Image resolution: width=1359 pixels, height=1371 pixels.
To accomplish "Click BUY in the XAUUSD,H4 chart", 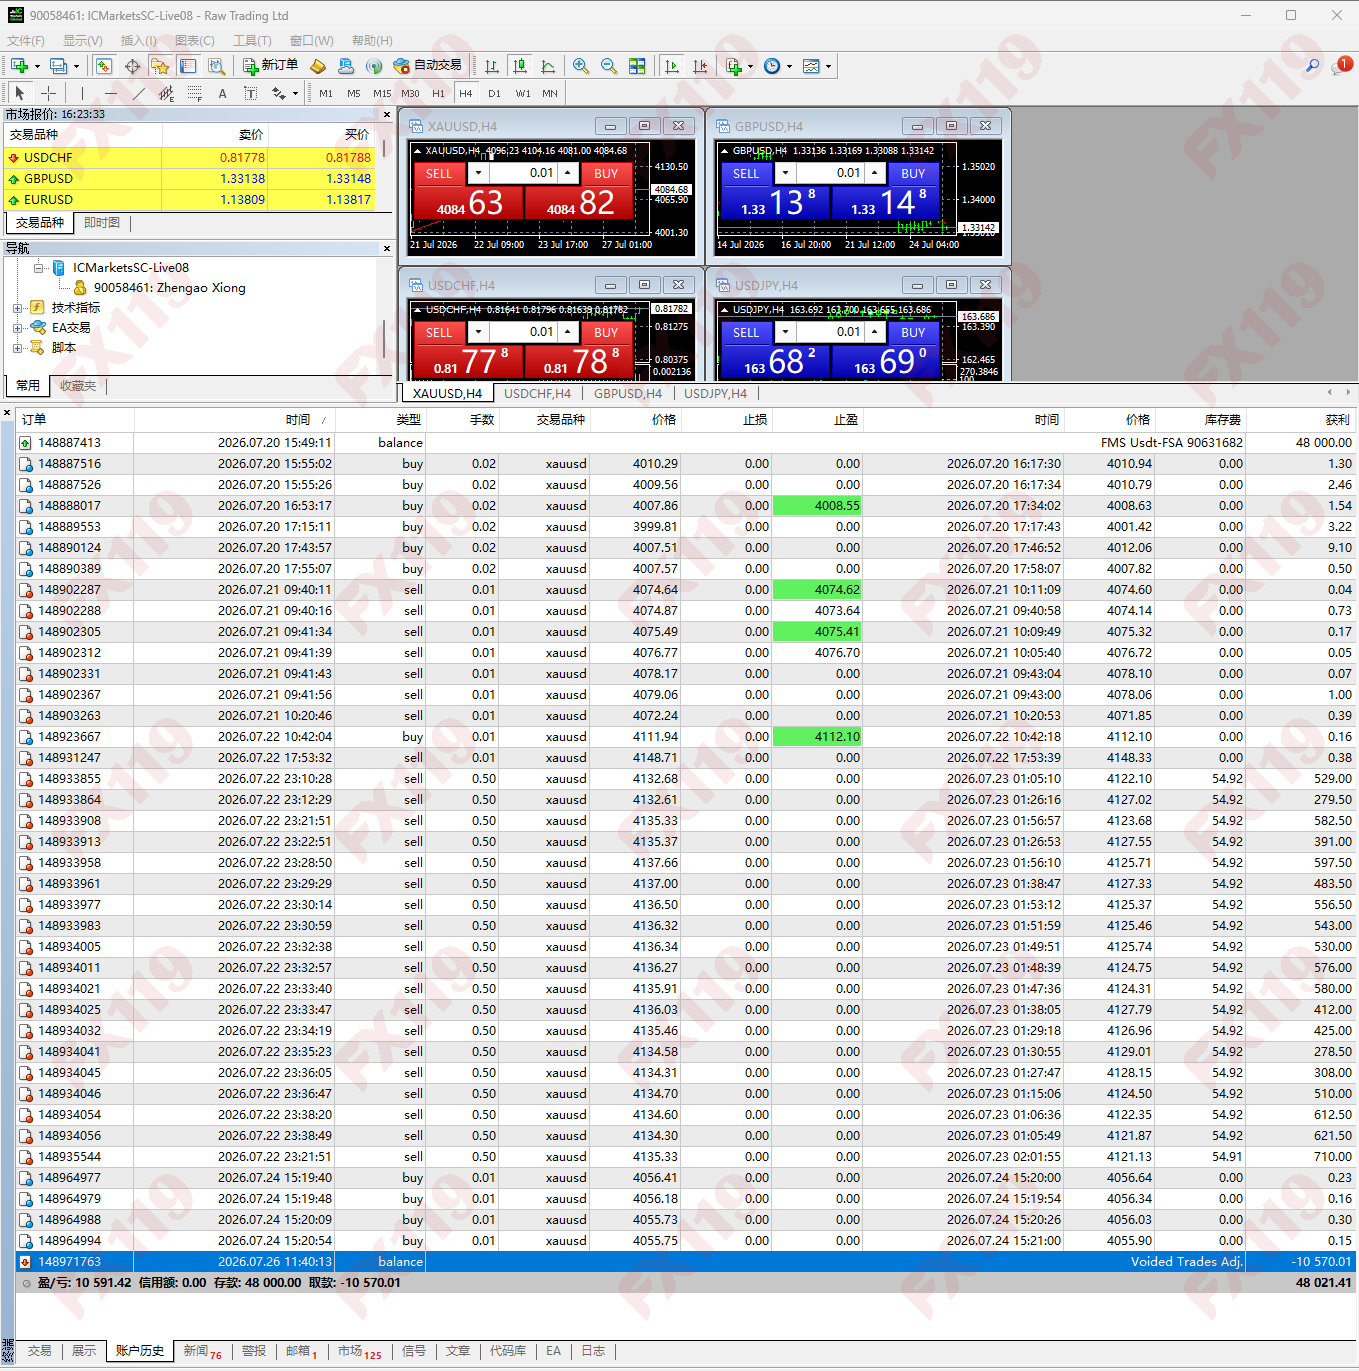I will [606, 174].
